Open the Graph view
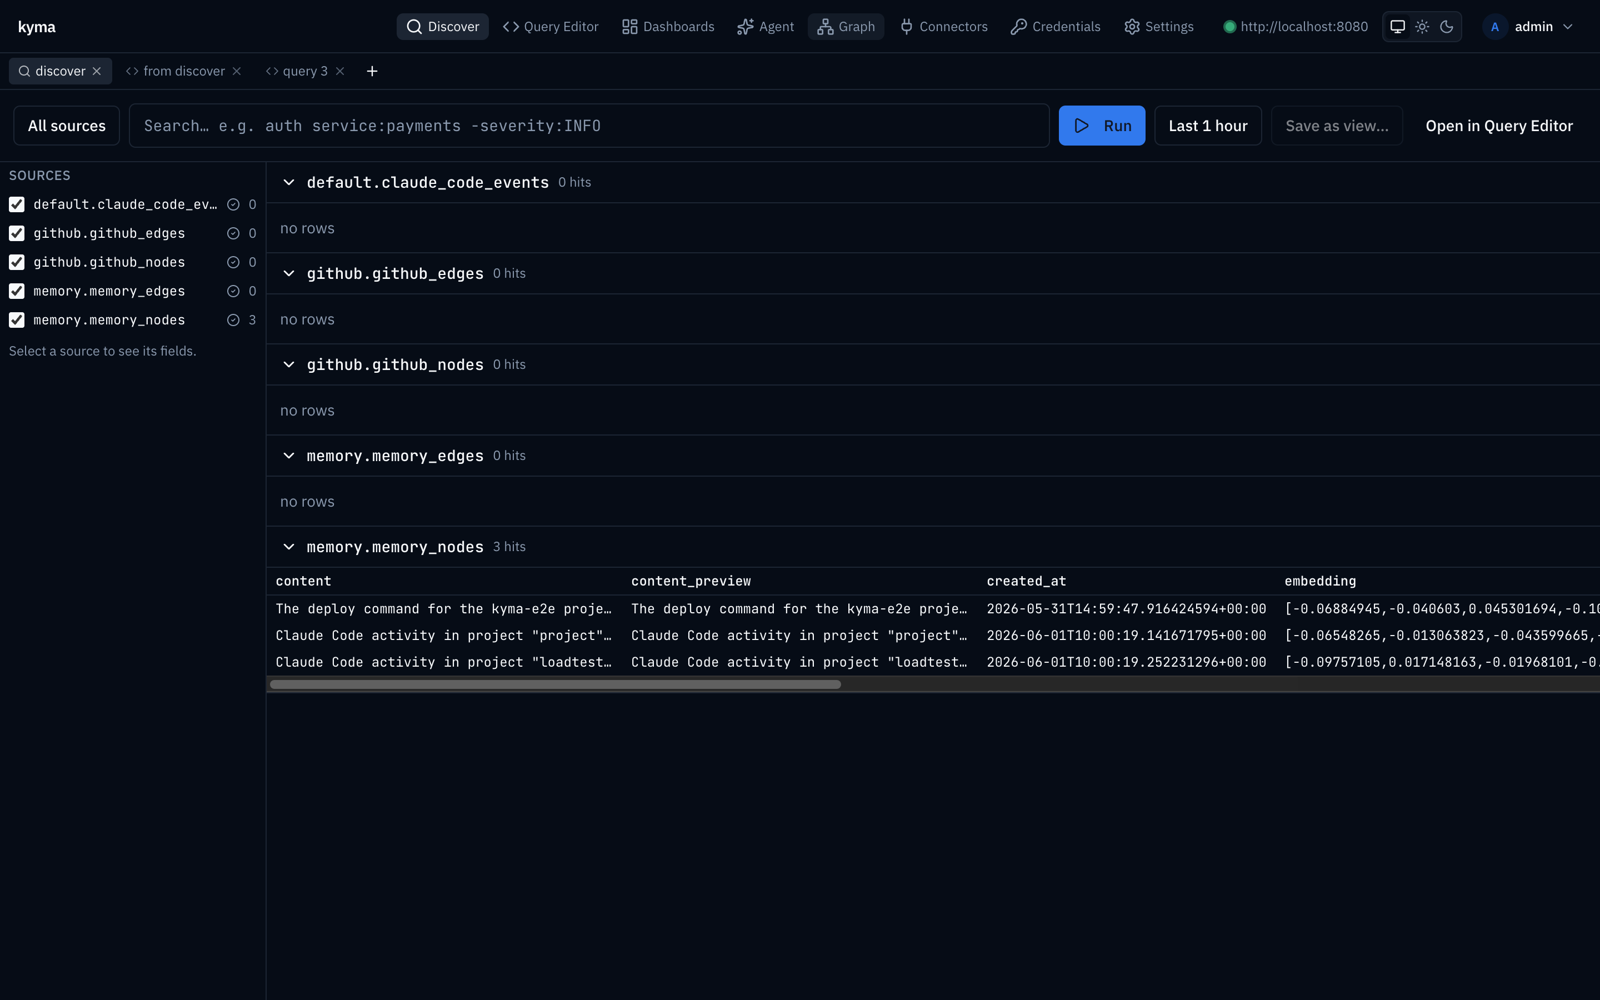 pyautogui.click(x=846, y=27)
